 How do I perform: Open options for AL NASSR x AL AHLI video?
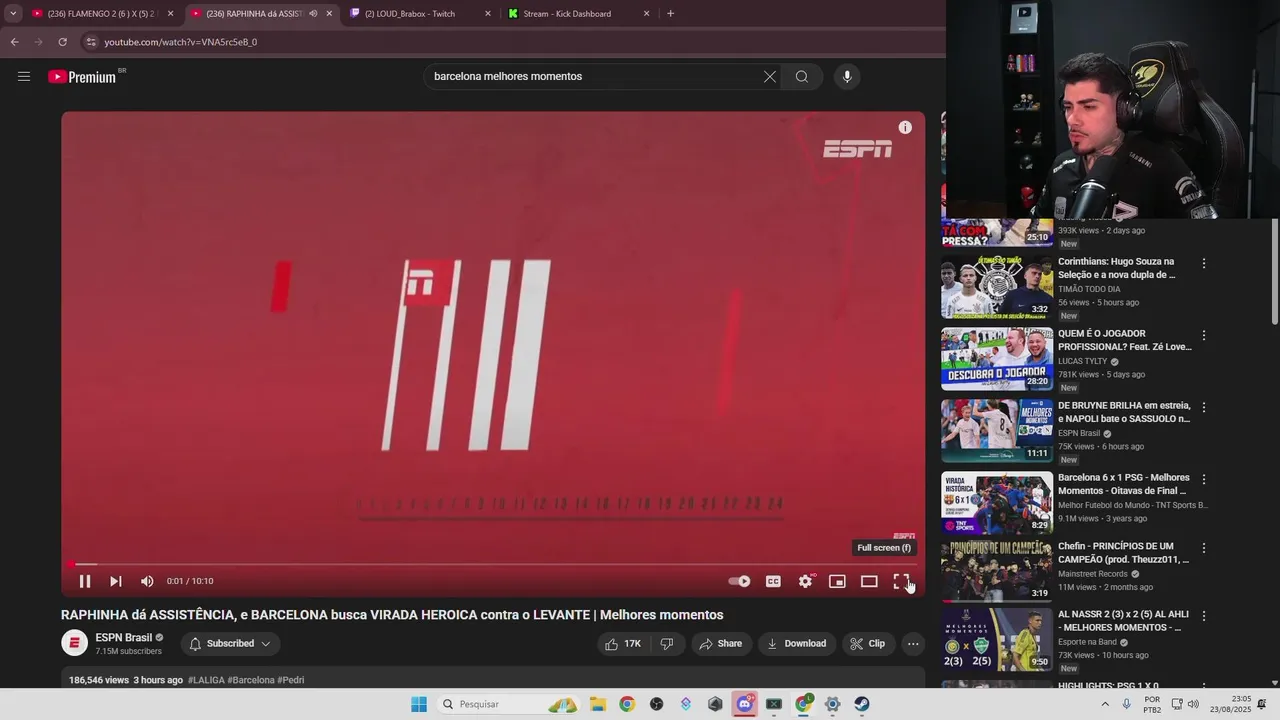click(1204, 616)
